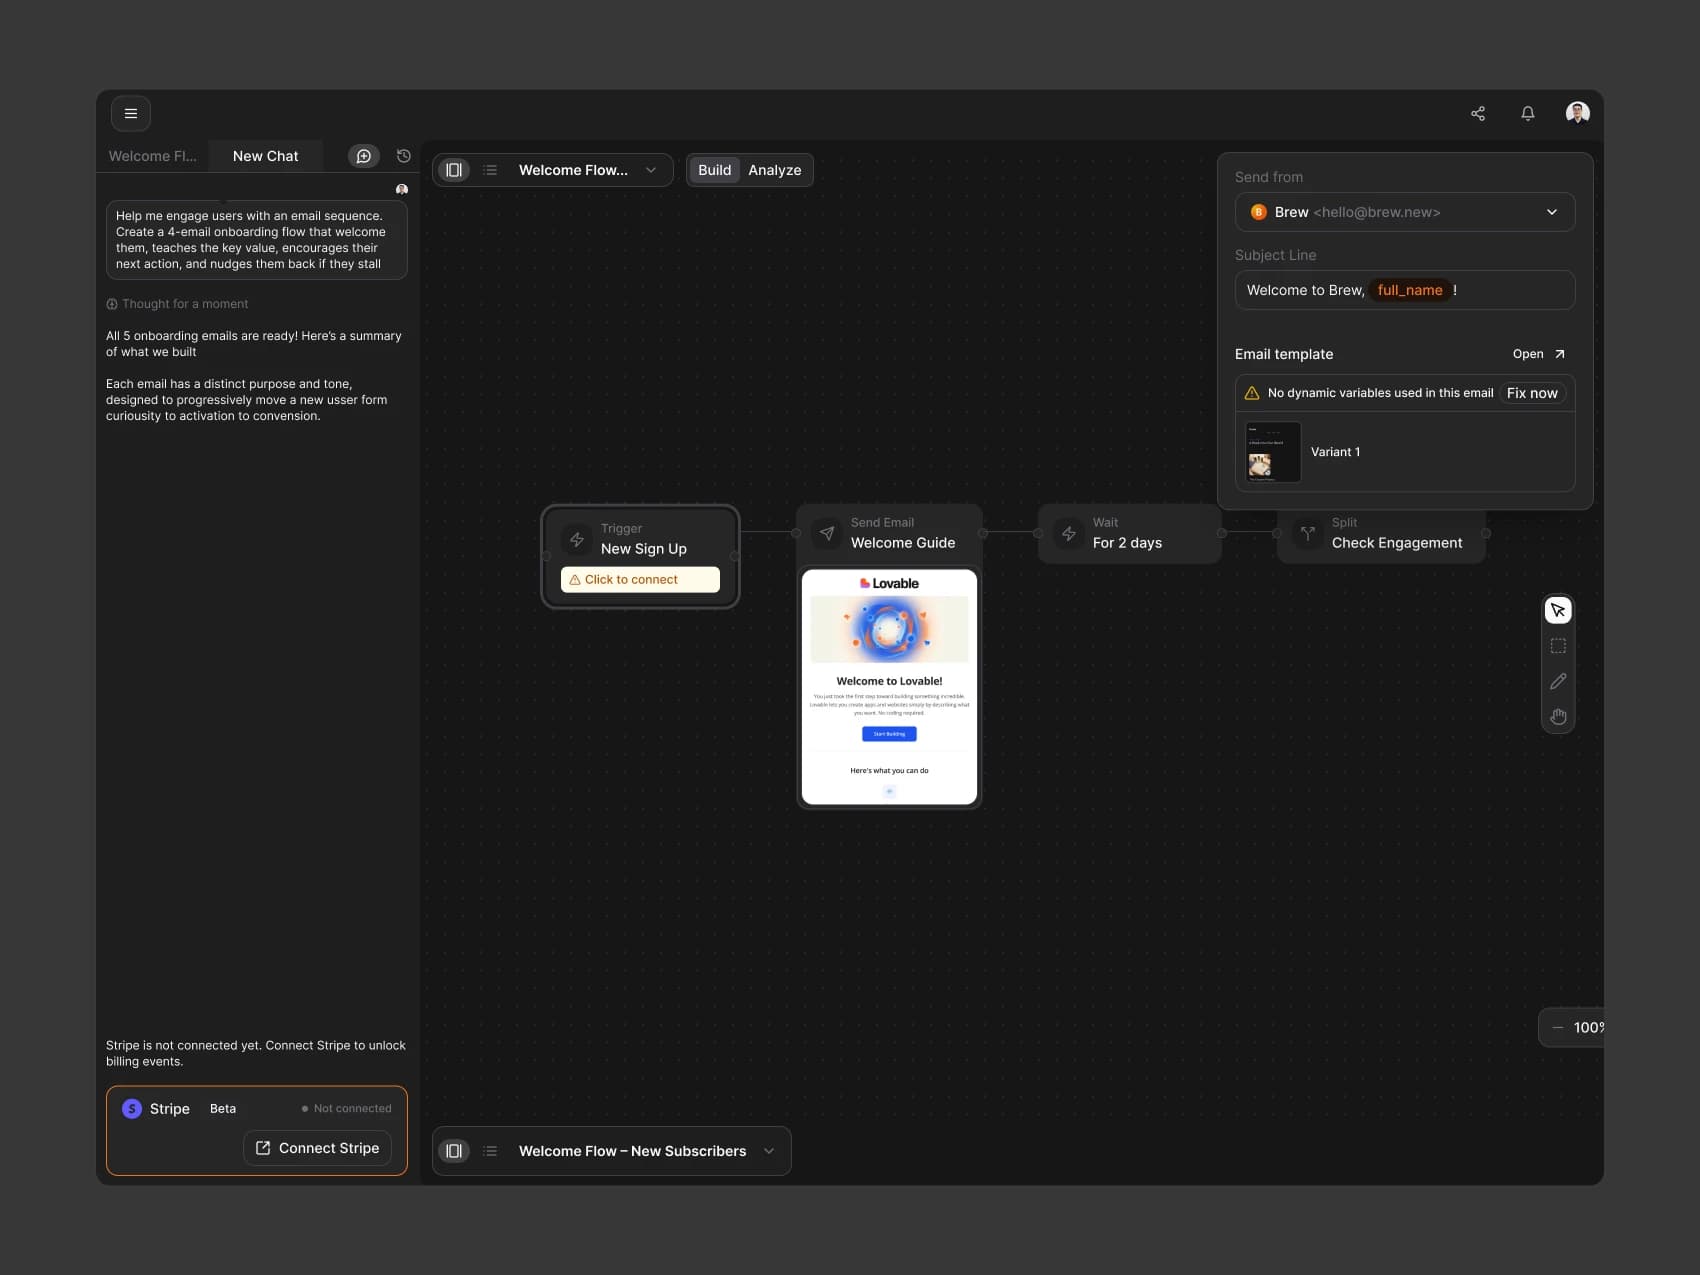Click the Stripe logo icon
The height and width of the screenshot is (1275, 1700).
tap(132, 1109)
